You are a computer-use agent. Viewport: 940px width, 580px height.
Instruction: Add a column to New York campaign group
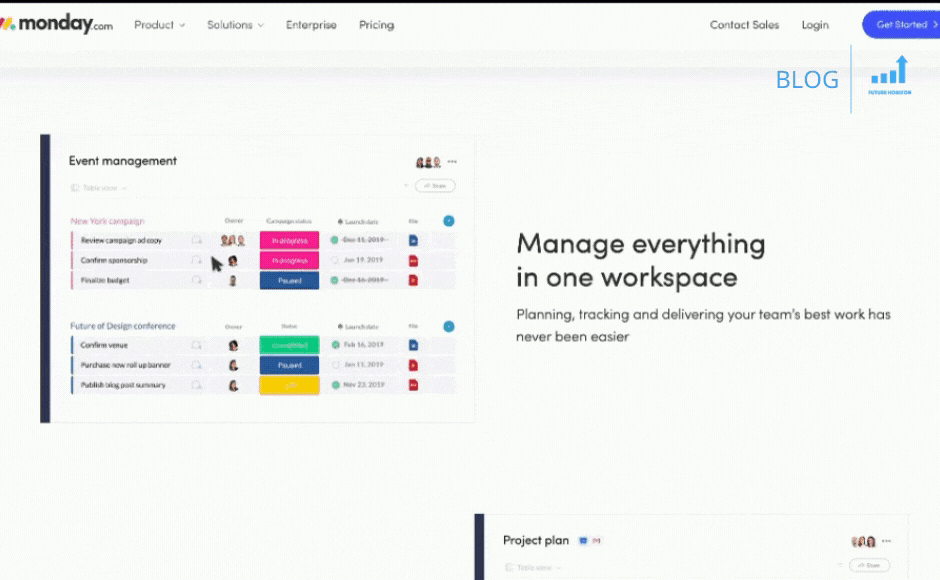448,221
